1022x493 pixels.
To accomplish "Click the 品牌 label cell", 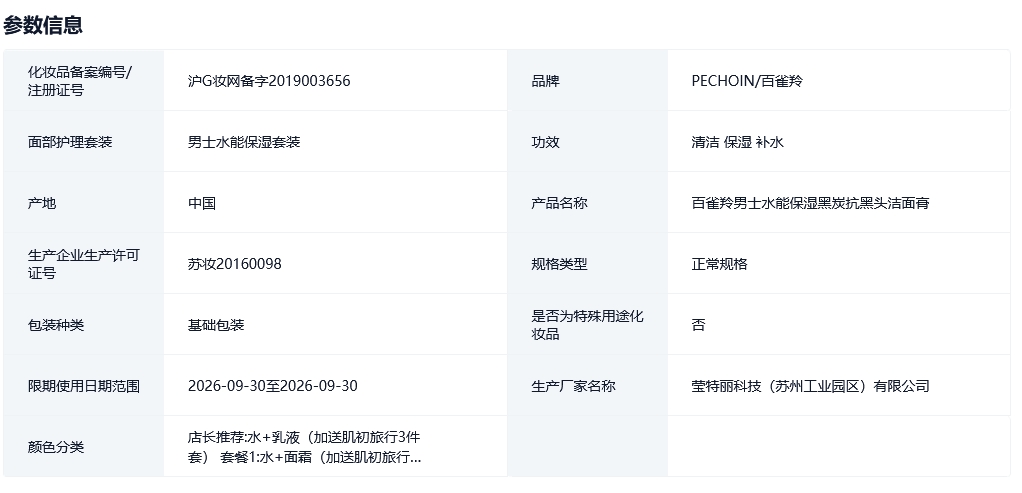I will point(545,81).
